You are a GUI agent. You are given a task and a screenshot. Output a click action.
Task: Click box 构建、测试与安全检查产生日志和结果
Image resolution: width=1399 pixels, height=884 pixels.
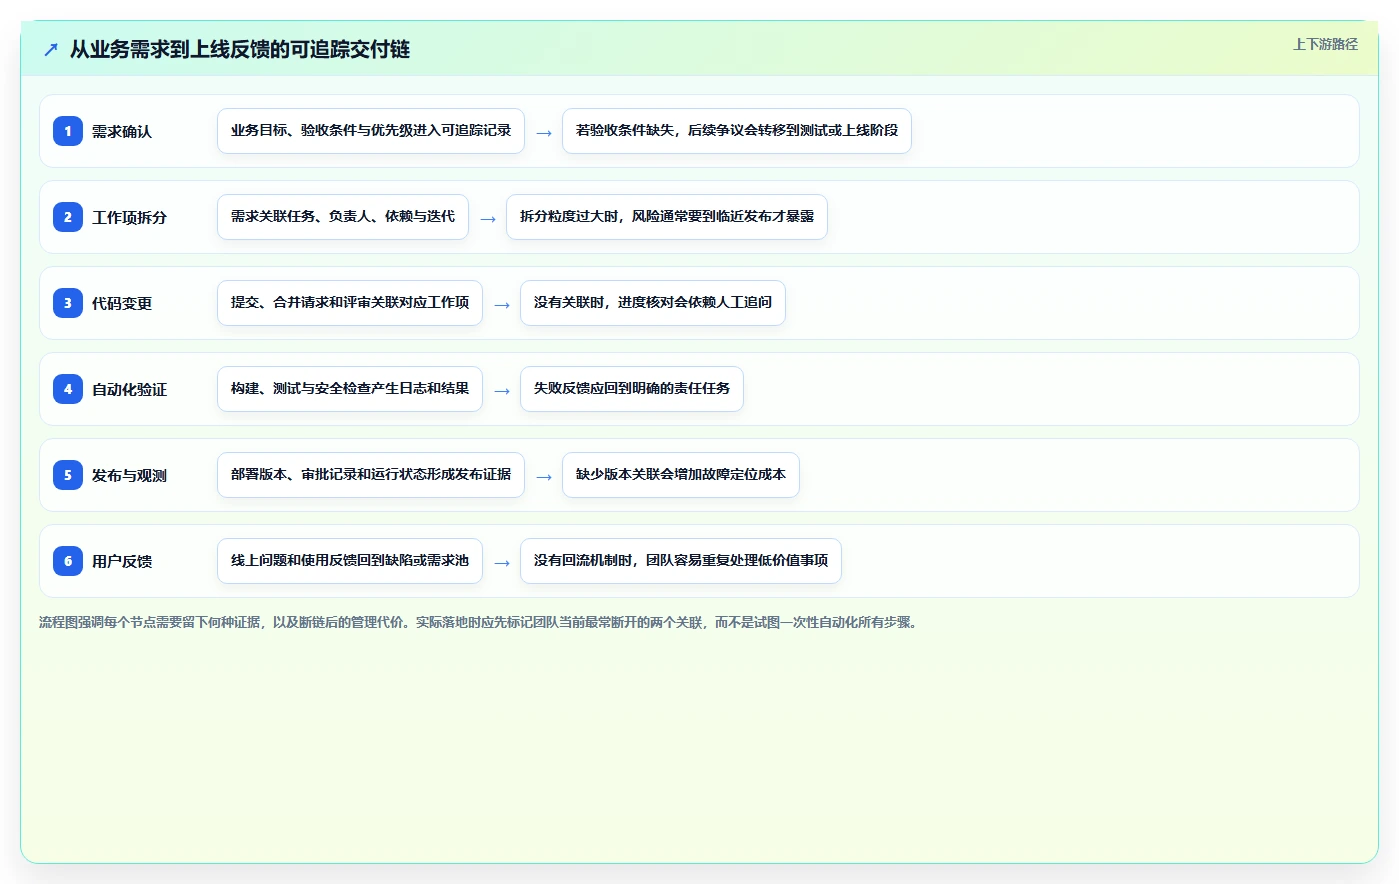coord(350,389)
